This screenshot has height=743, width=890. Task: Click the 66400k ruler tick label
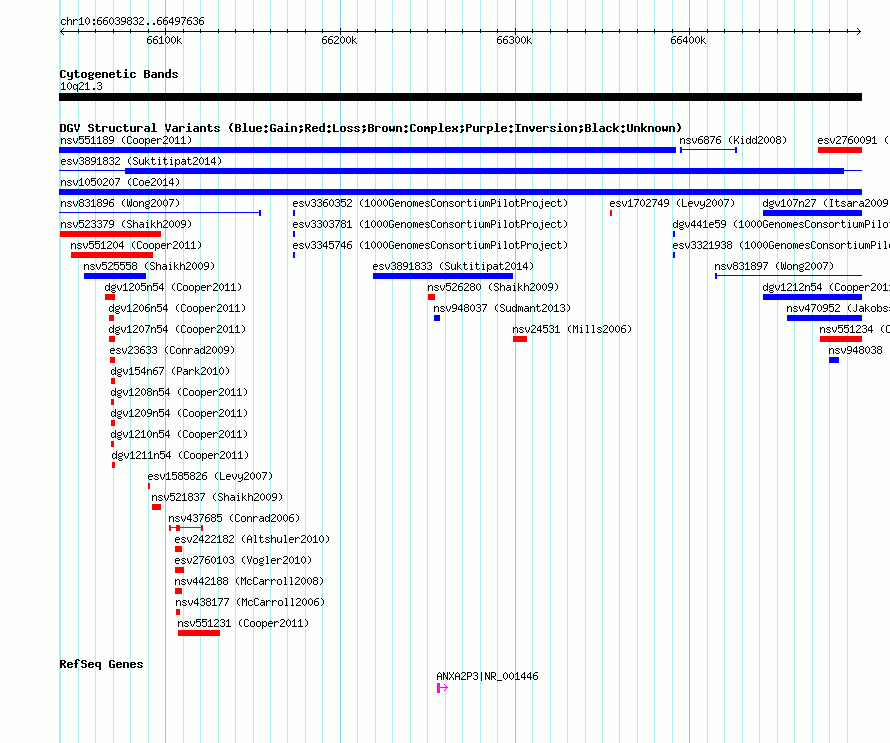pos(689,40)
